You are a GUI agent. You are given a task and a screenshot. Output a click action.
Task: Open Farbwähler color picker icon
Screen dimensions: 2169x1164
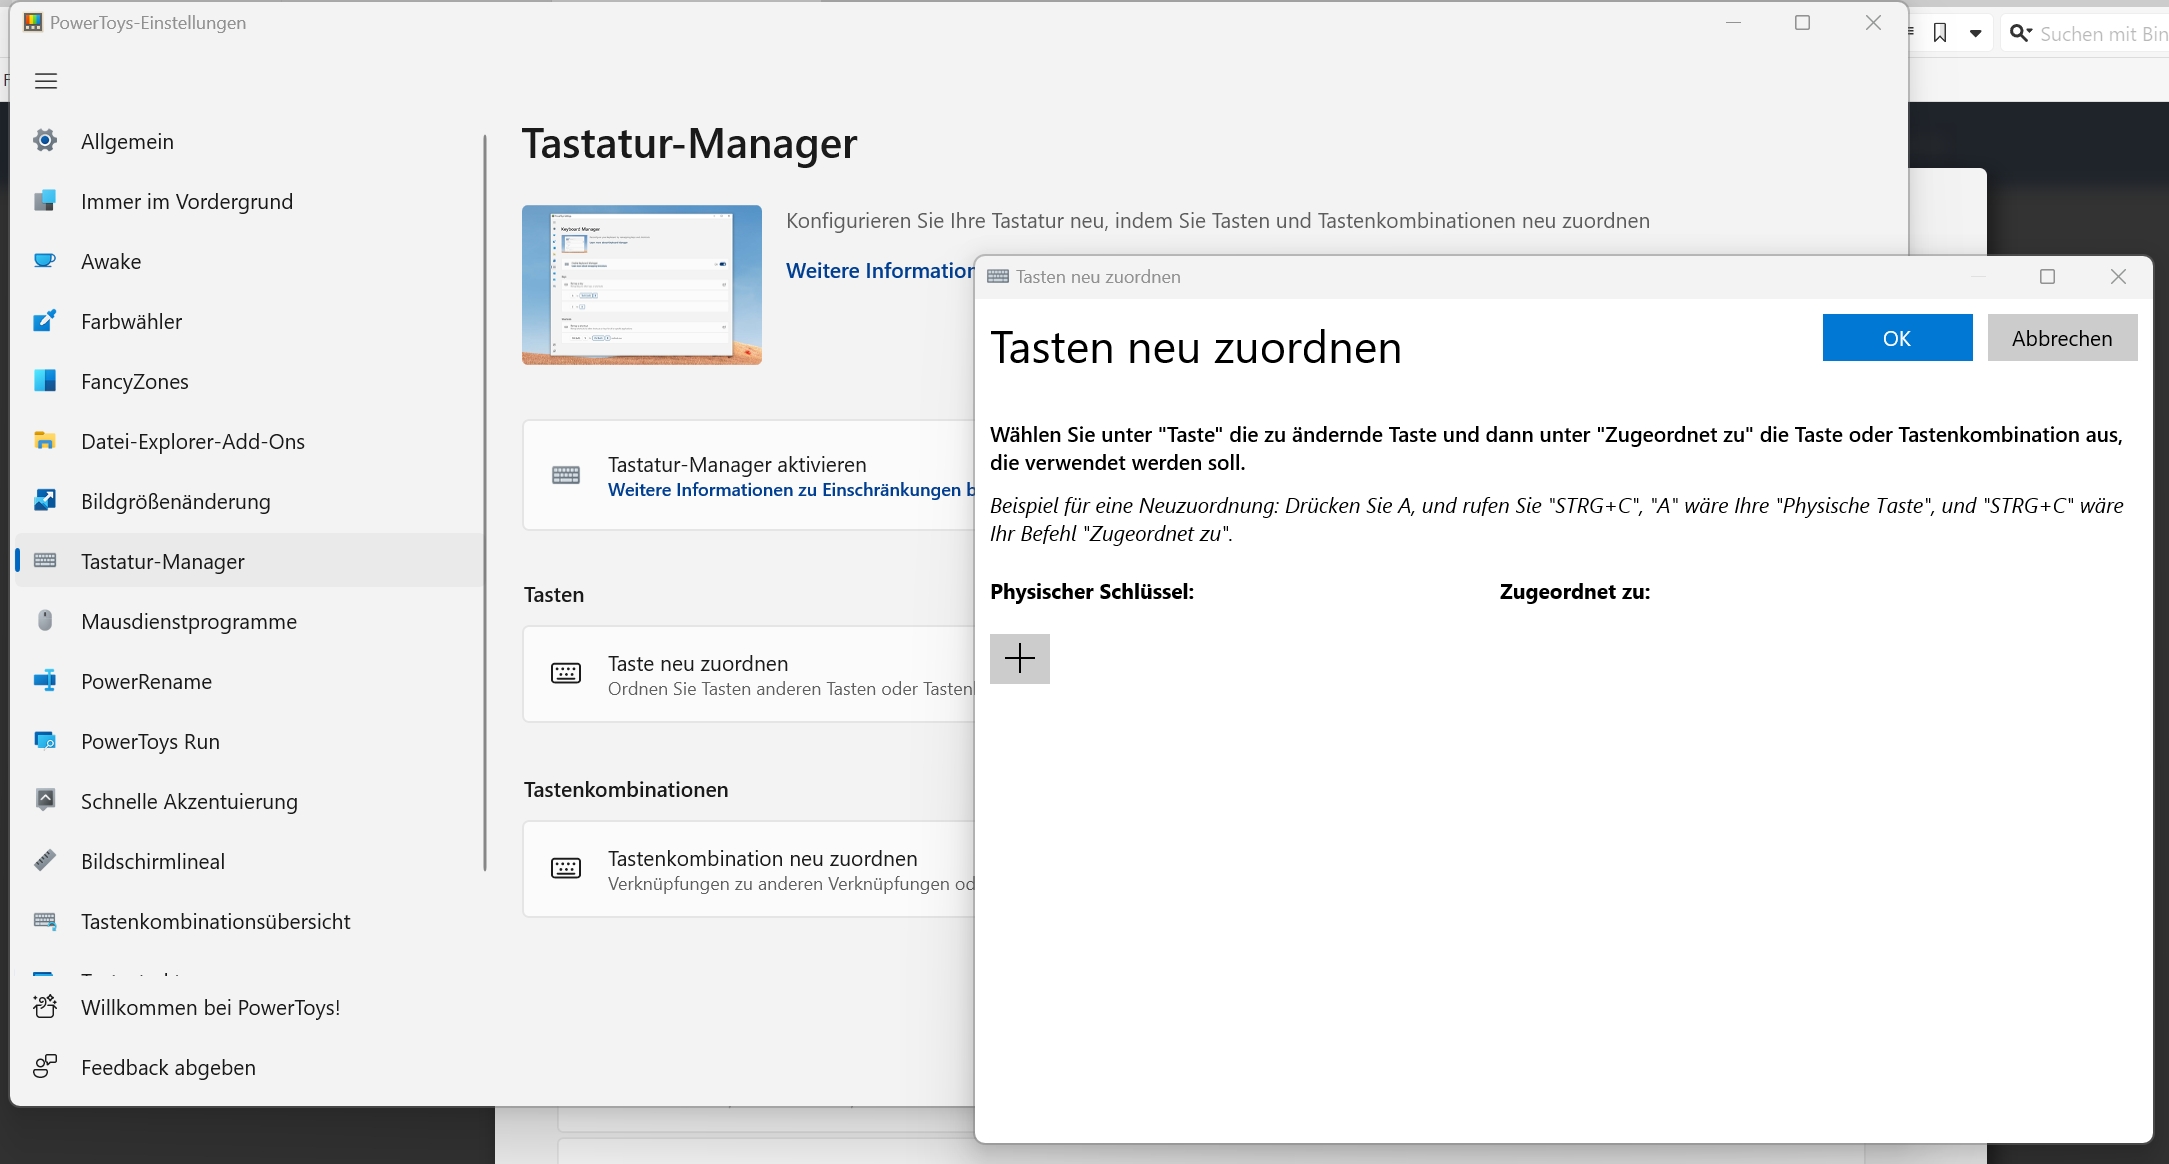click(x=45, y=321)
